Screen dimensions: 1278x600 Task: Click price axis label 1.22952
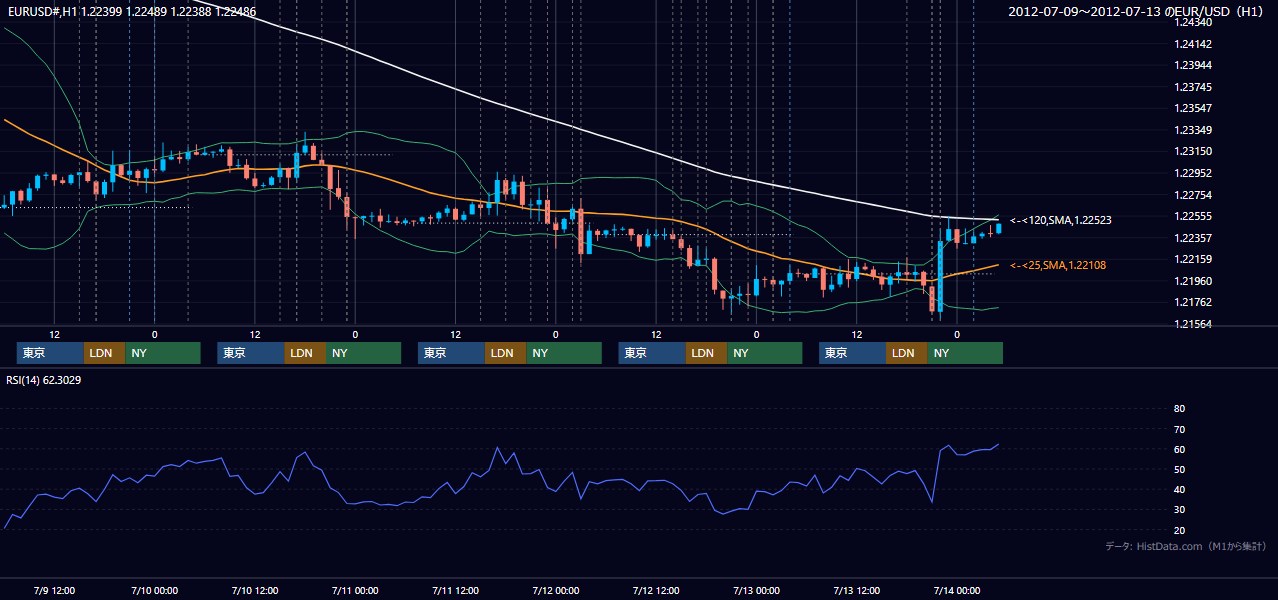[x=1192, y=173]
